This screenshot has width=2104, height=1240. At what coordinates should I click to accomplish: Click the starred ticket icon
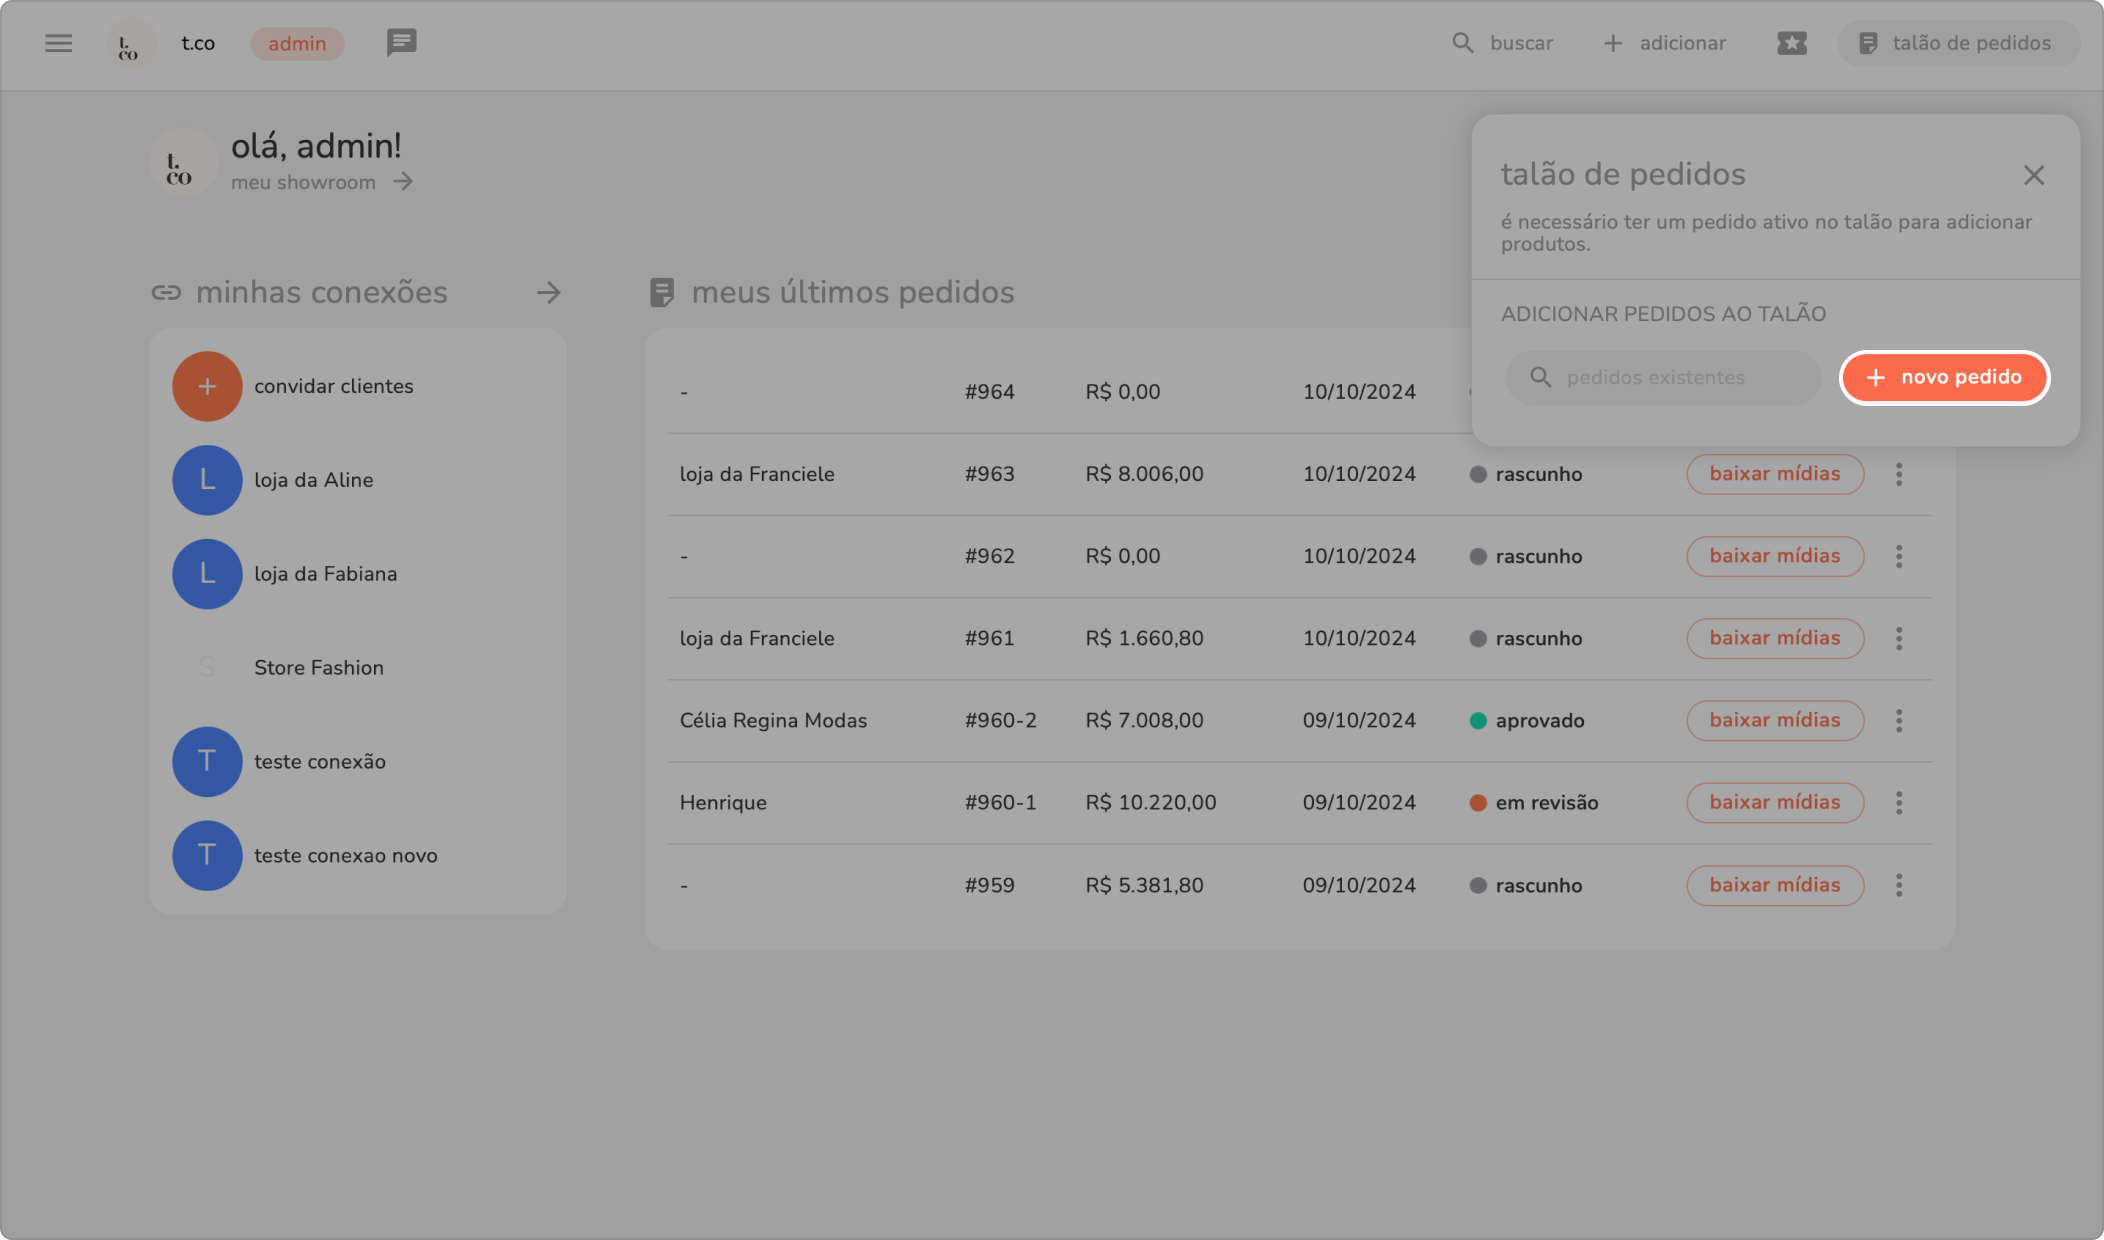click(1791, 43)
